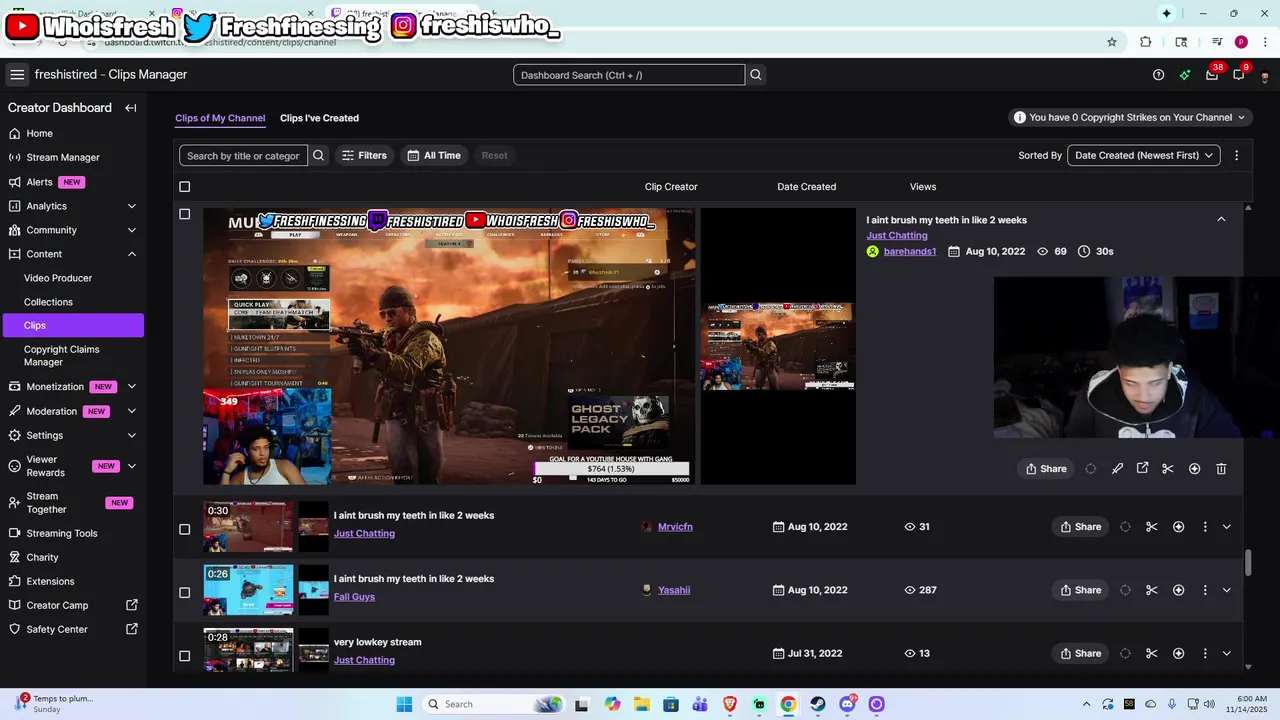Open Chrome extensions puzzle icon
The height and width of the screenshot is (720, 1280).
1146,42
